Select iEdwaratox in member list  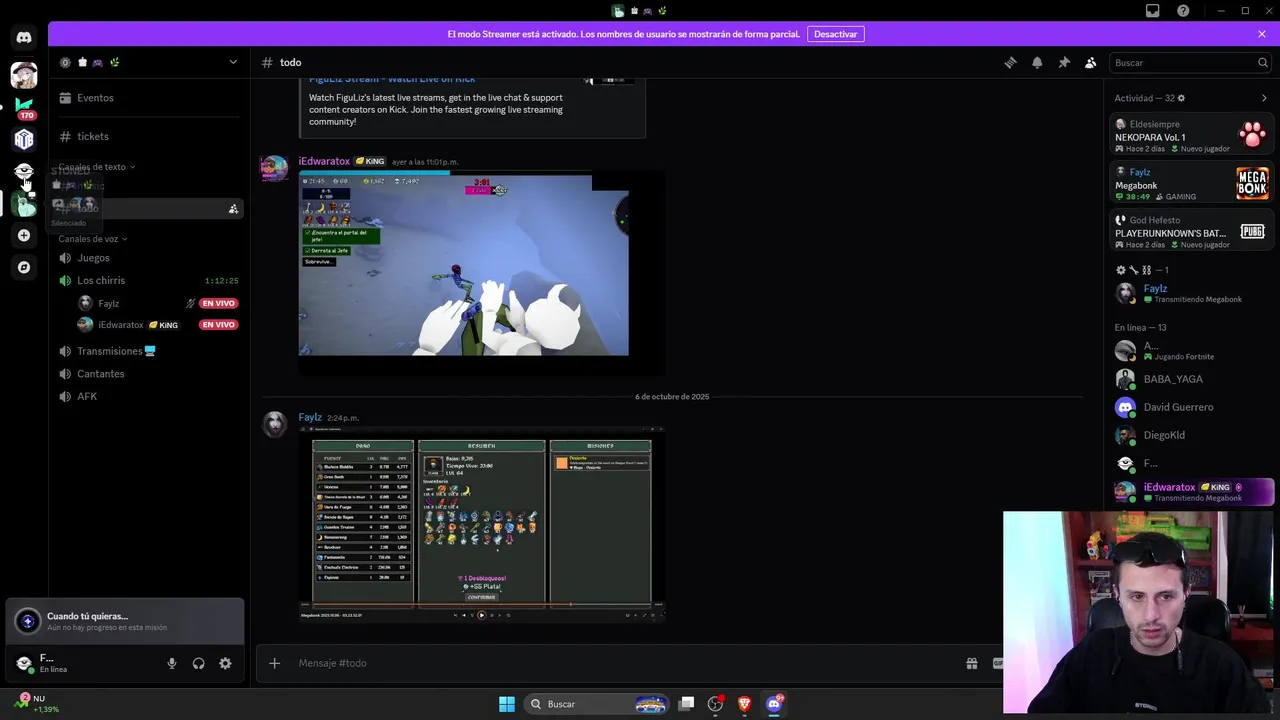point(1192,492)
